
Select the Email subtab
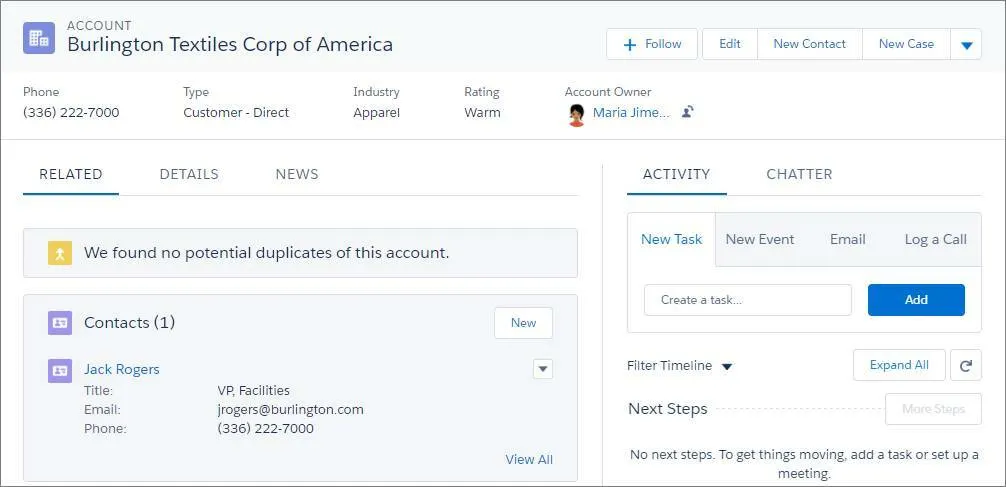[x=848, y=239]
